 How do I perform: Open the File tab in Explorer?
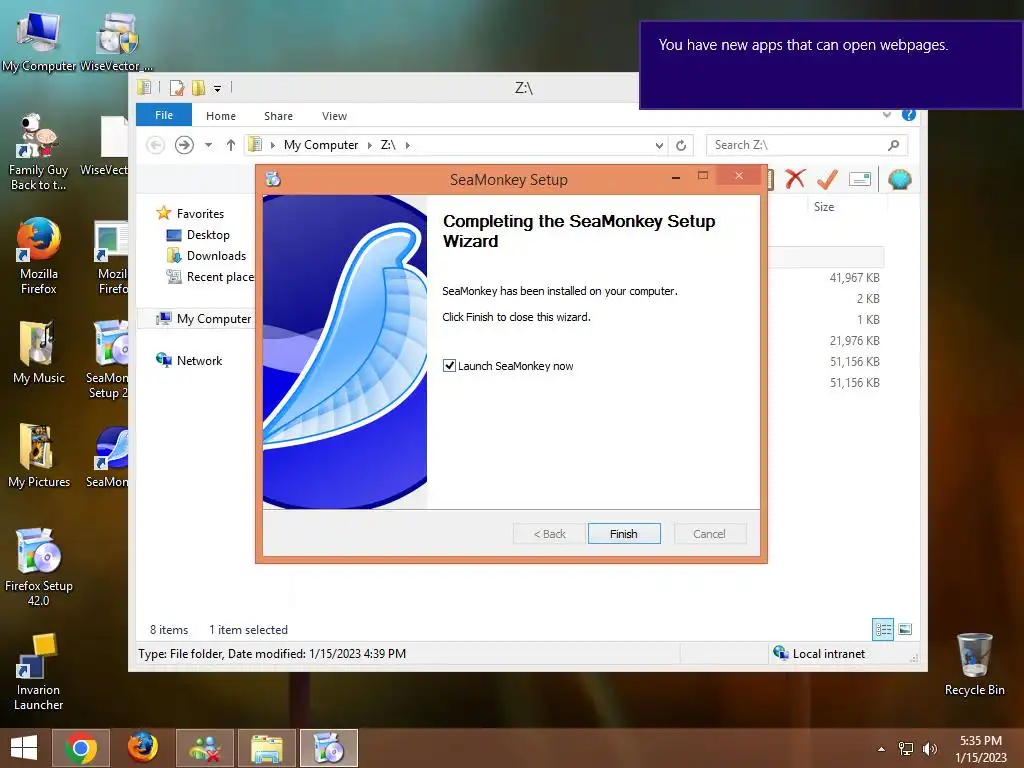pos(164,115)
